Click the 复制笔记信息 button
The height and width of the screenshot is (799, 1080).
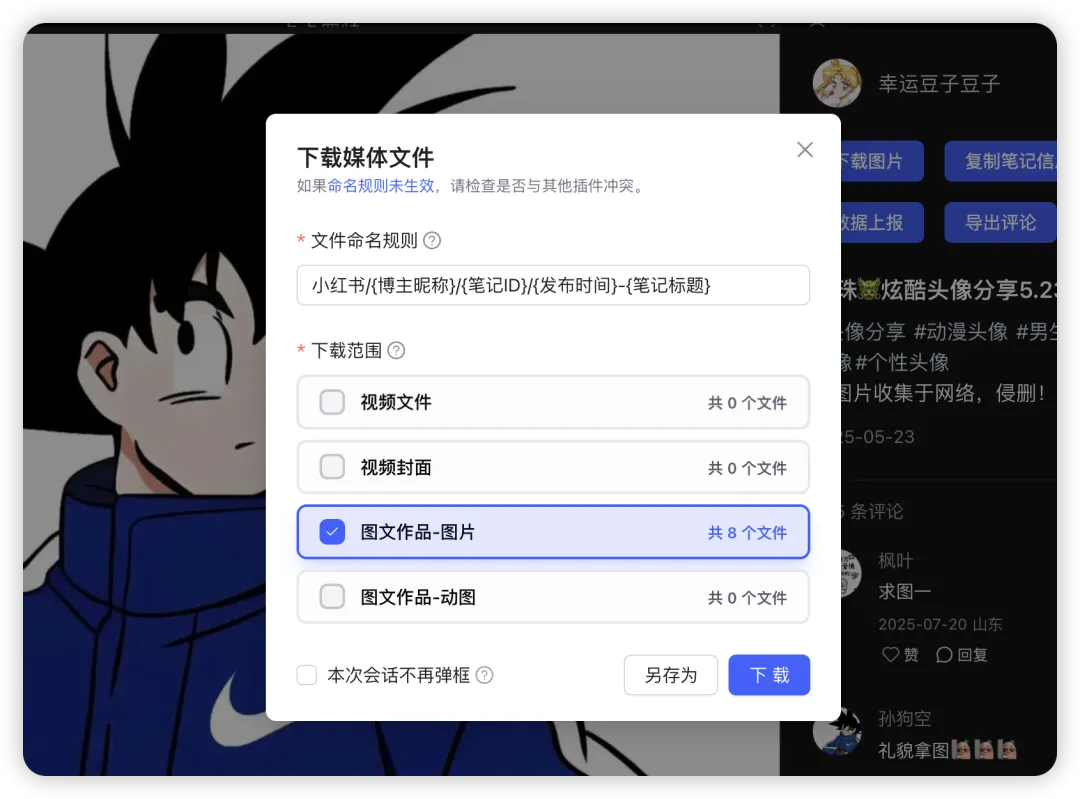(x=1001, y=161)
